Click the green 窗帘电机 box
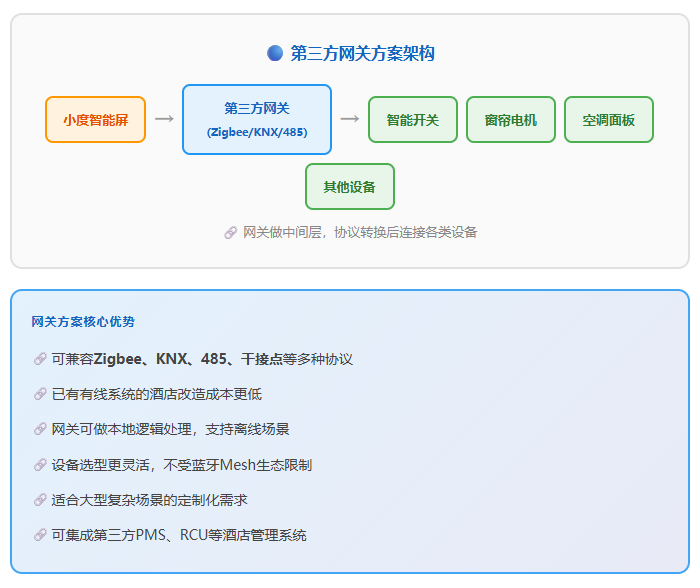The width and height of the screenshot is (700, 588). (x=511, y=120)
